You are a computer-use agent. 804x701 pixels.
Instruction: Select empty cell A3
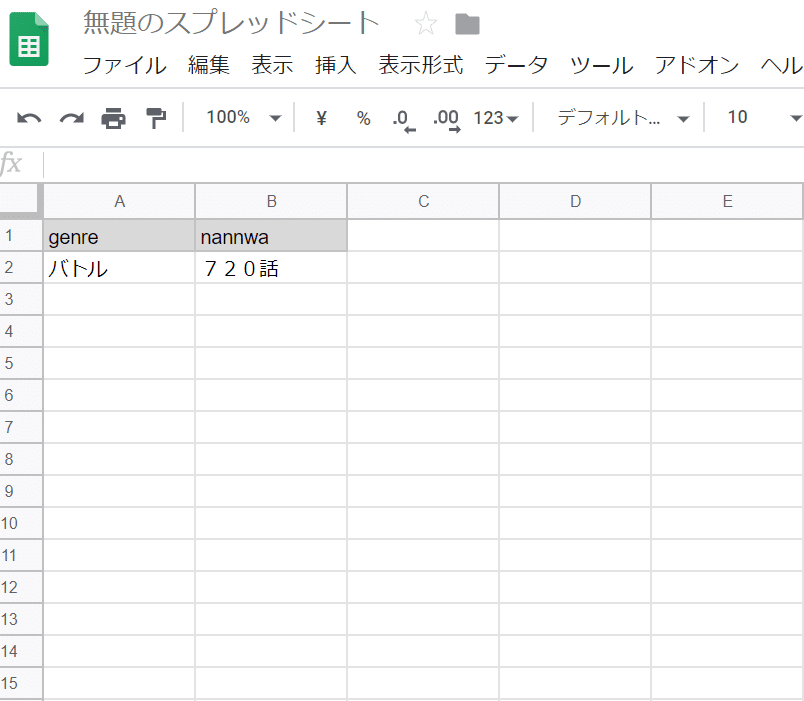coord(119,299)
